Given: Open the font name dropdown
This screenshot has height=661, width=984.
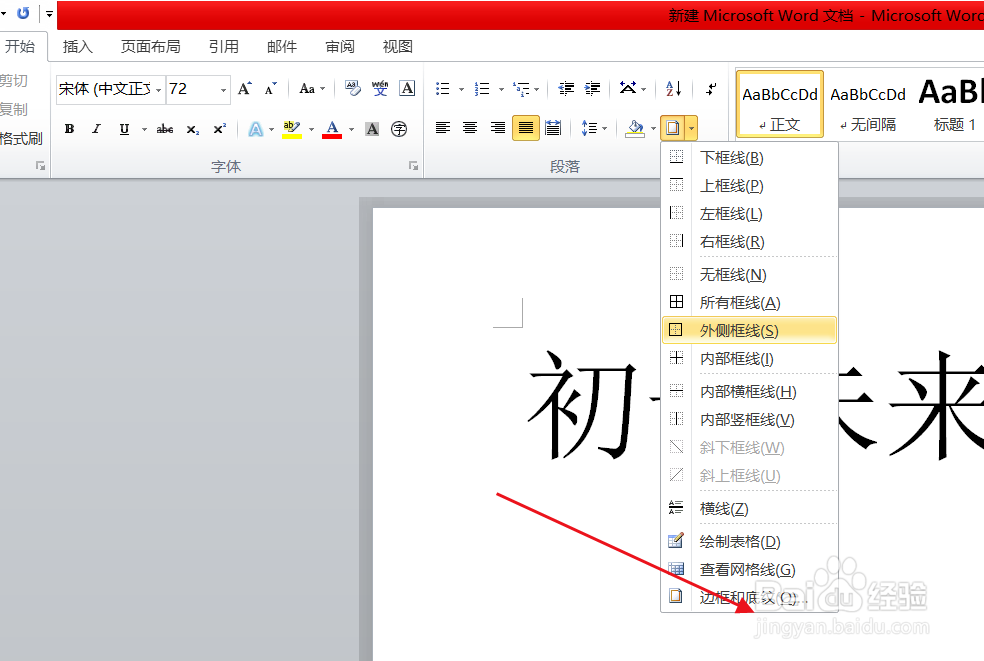Looking at the screenshot, I should pyautogui.click(x=158, y=89).
